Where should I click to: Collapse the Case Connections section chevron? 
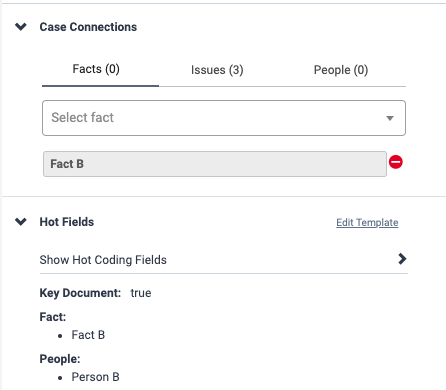pyautogui.click(x=21, y=27)
